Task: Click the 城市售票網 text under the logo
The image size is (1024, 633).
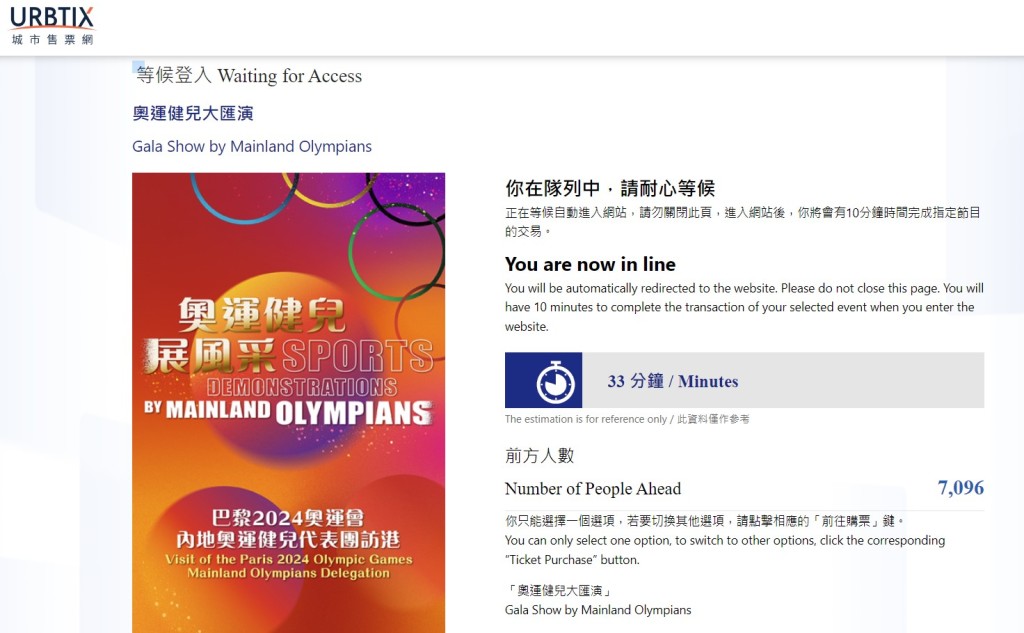Action: point(52,40)
